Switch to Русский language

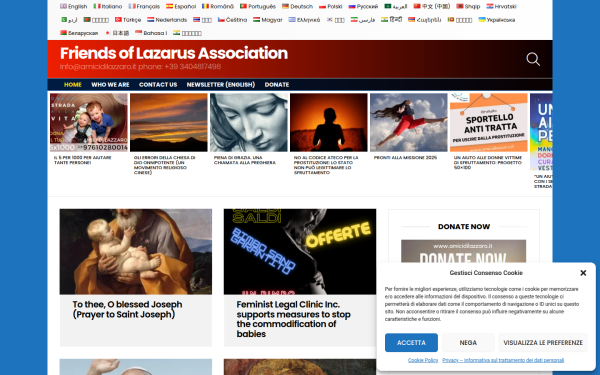(x=363, y=6)
